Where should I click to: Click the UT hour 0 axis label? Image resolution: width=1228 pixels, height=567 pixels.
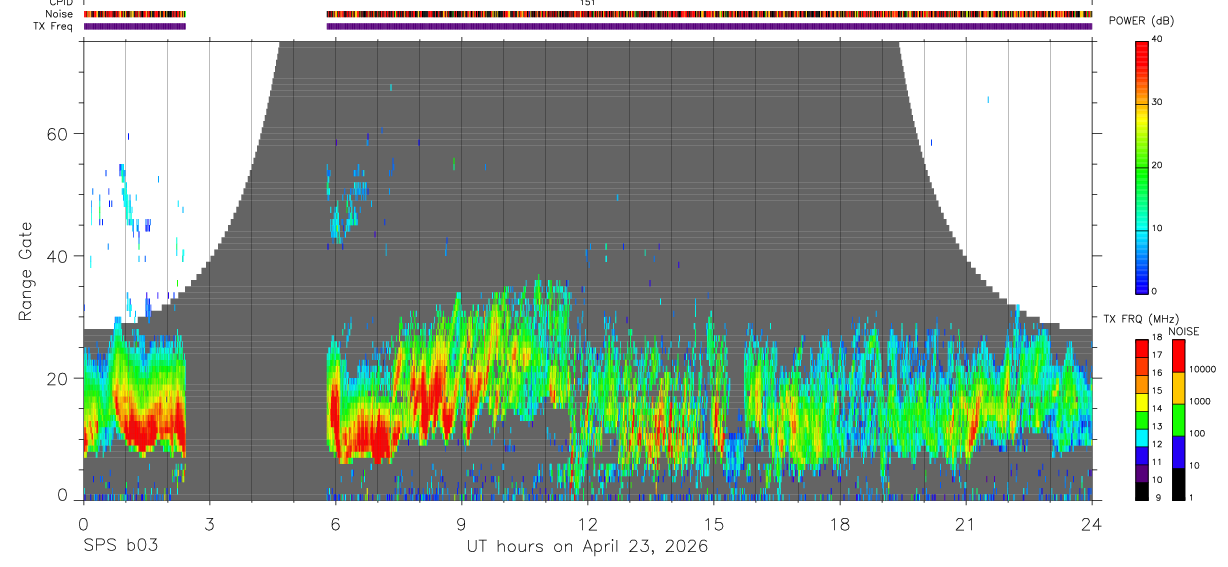pos(83,524)
